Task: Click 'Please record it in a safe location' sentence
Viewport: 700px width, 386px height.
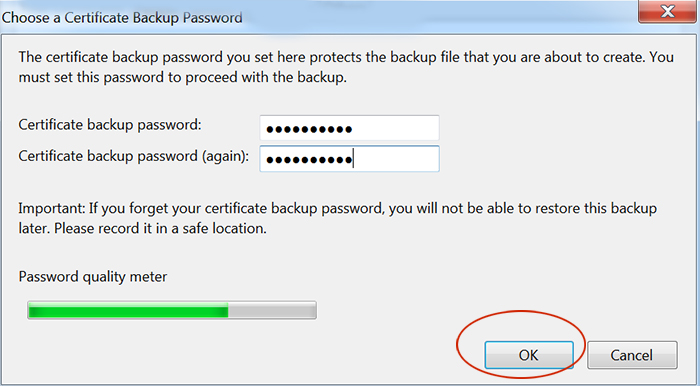Action: [x=160, y=228]
